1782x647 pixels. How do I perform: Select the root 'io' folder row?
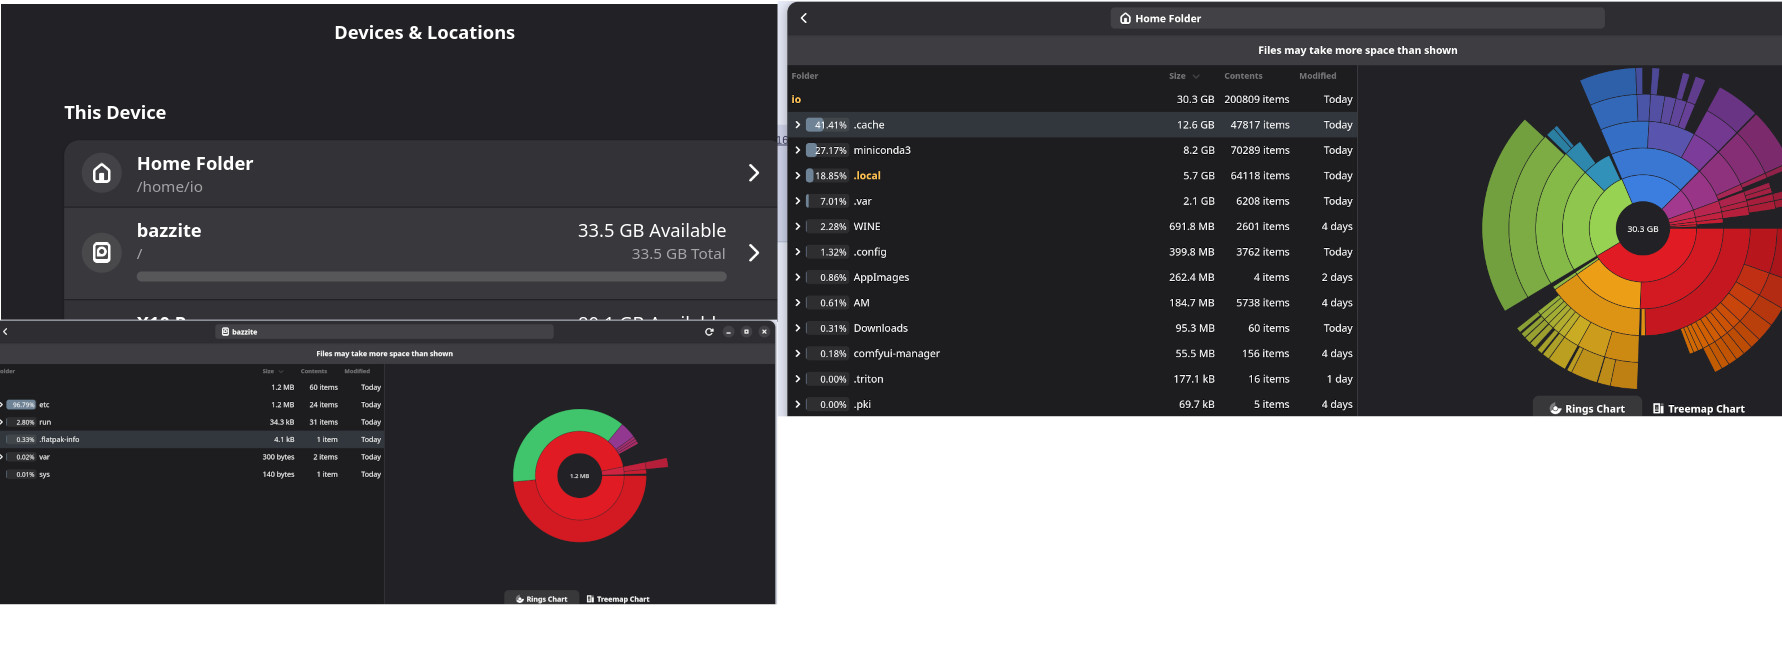[1072, 99]
